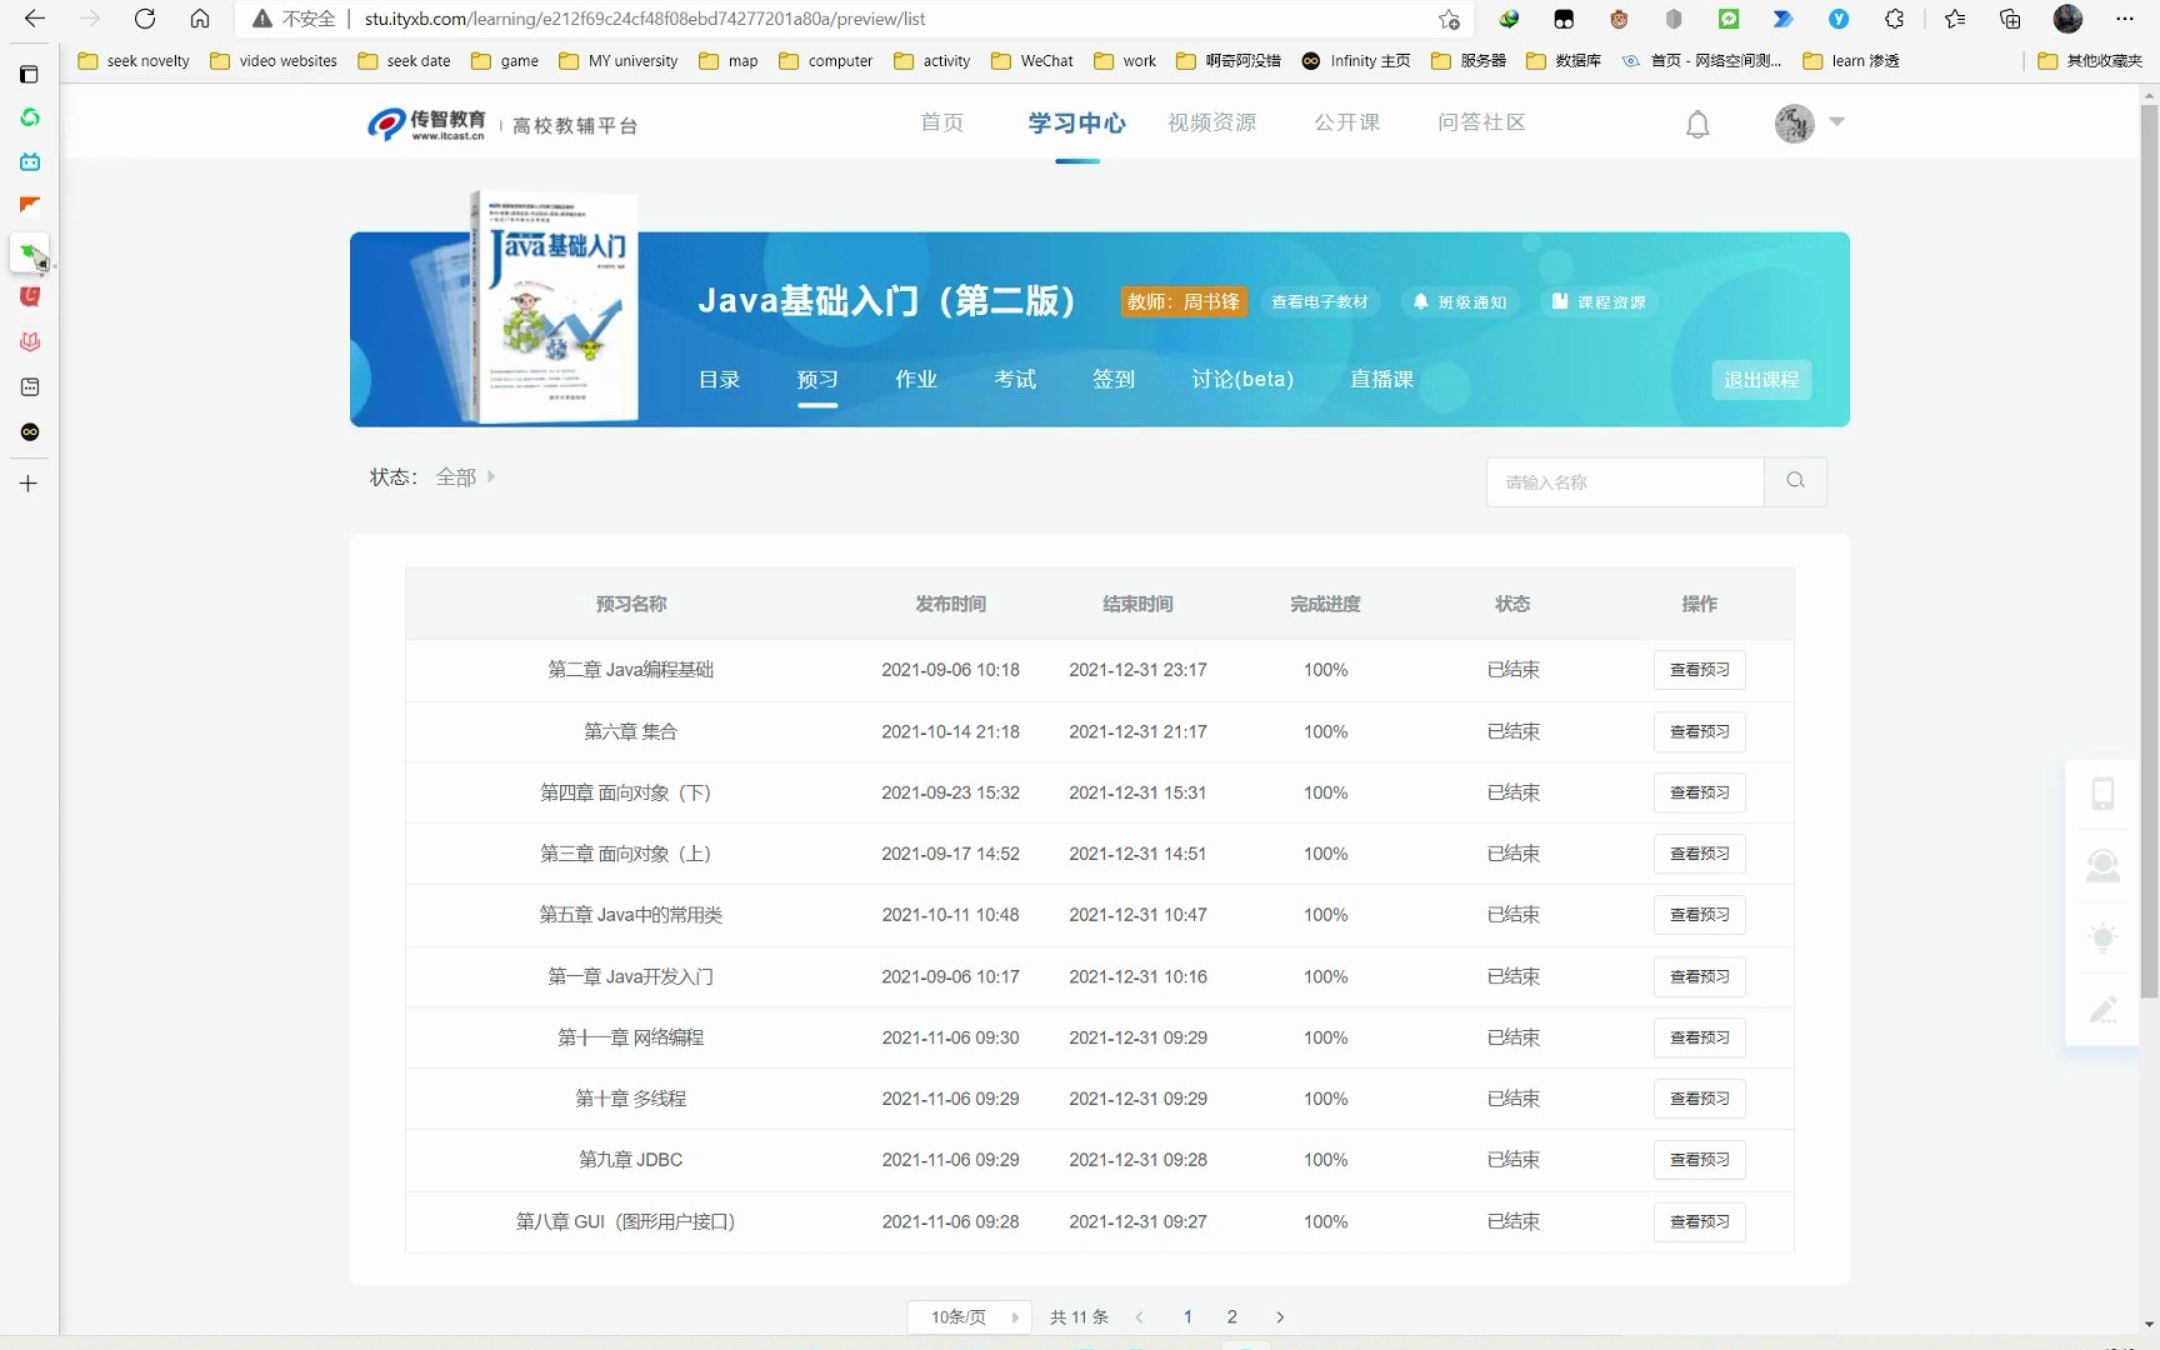
Task: Open the orange flag sidebar icon
Action: 30,205
